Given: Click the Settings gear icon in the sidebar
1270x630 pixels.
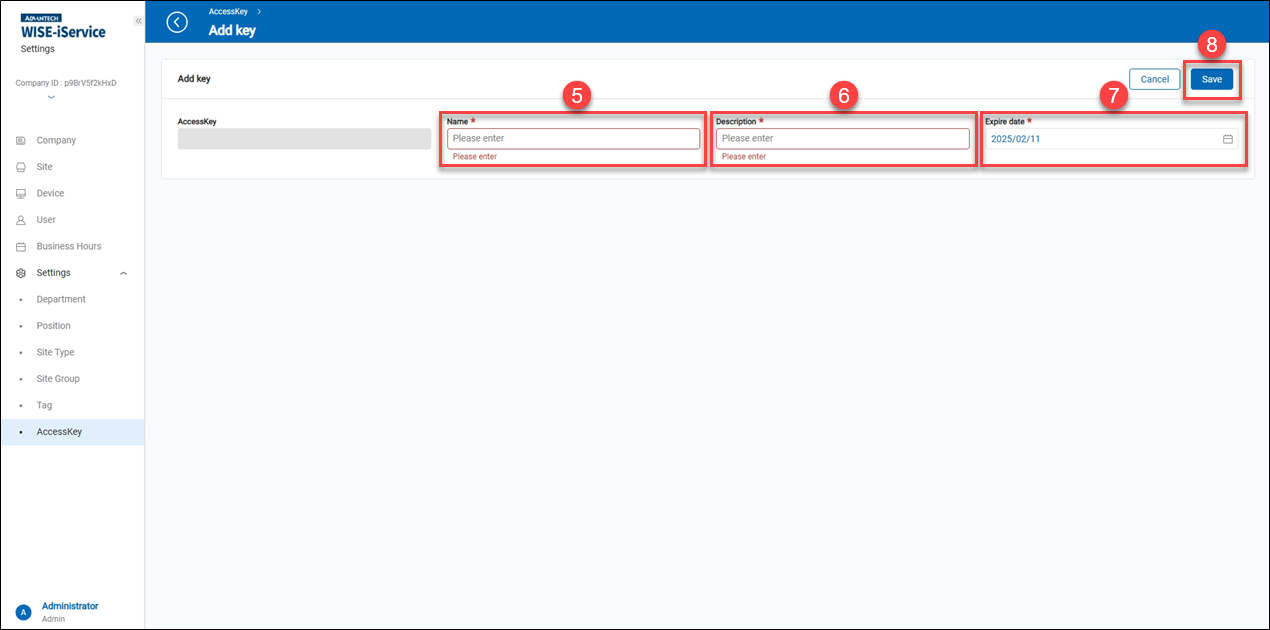Looking at the screenshot, I should 21,272.
